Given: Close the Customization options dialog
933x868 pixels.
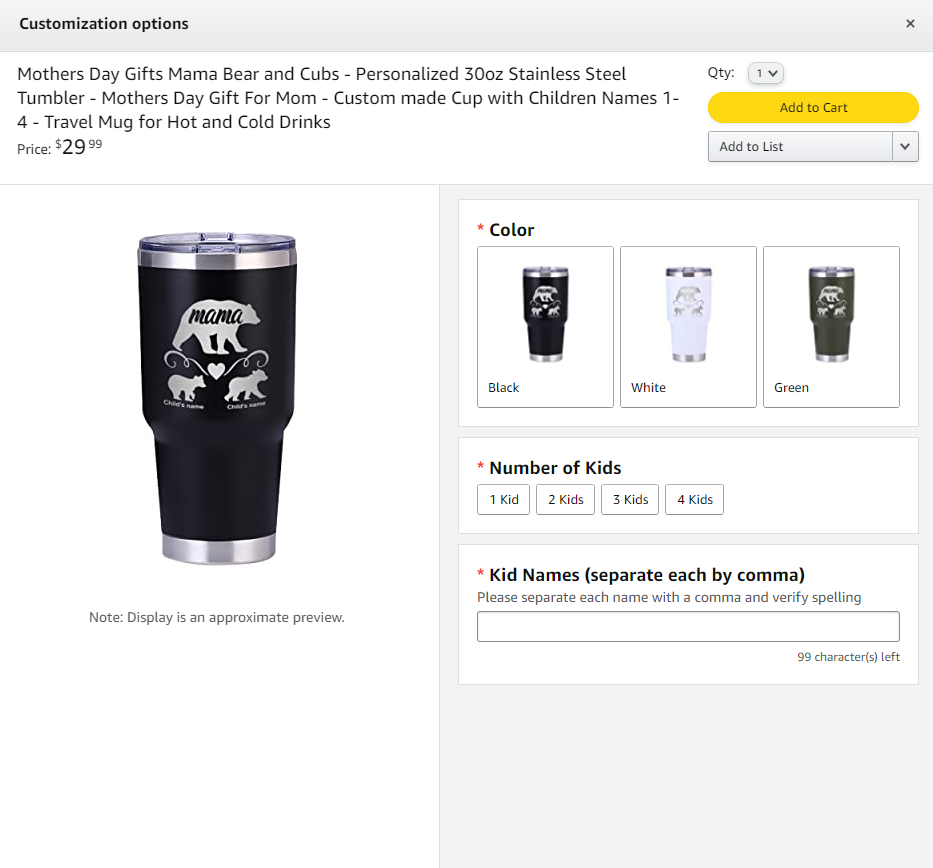Looking at the screenshot, I should (910, 24).
